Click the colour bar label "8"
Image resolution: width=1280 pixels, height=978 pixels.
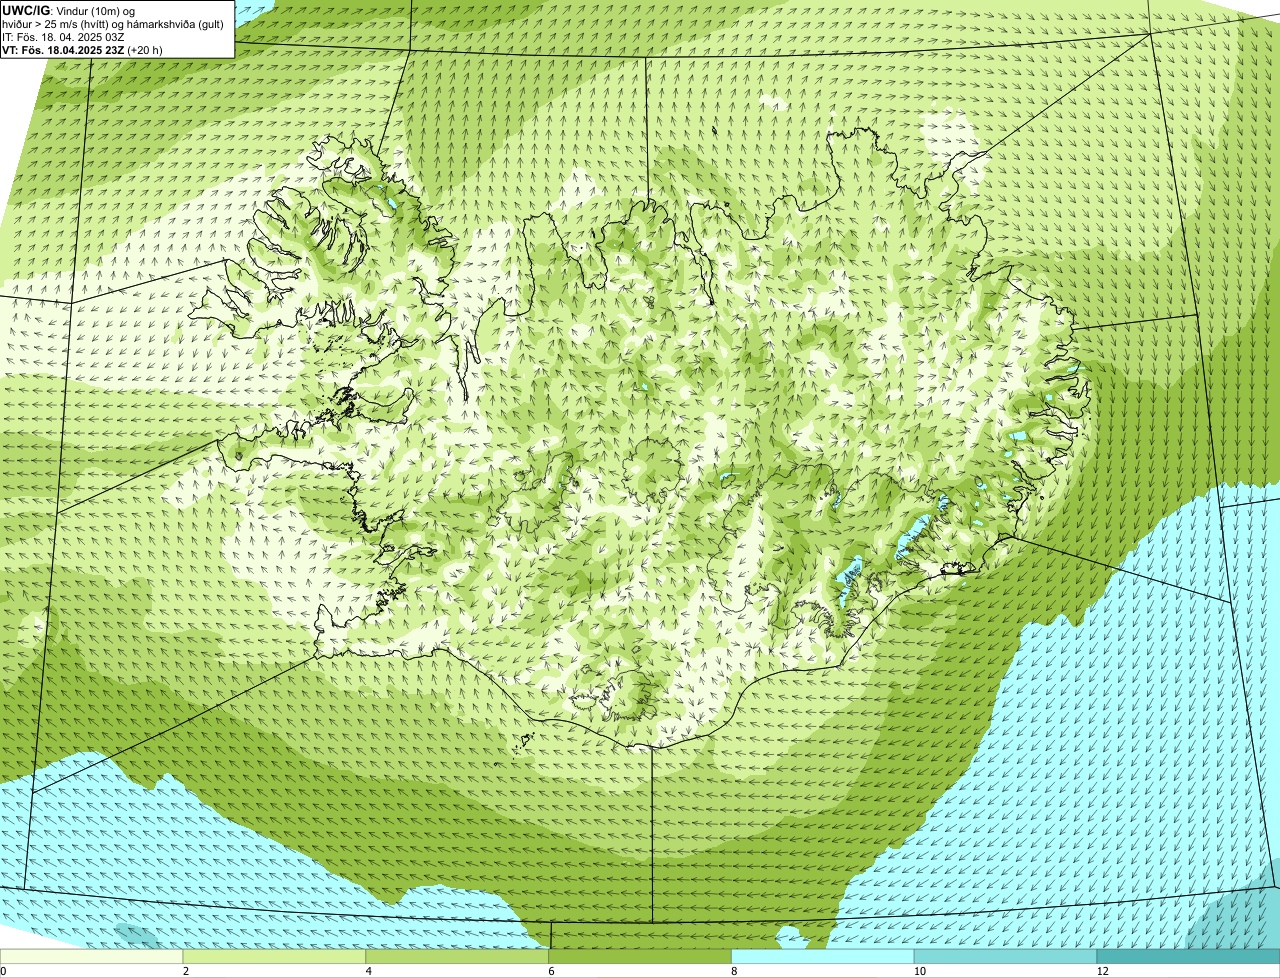[x=734, y=971]
